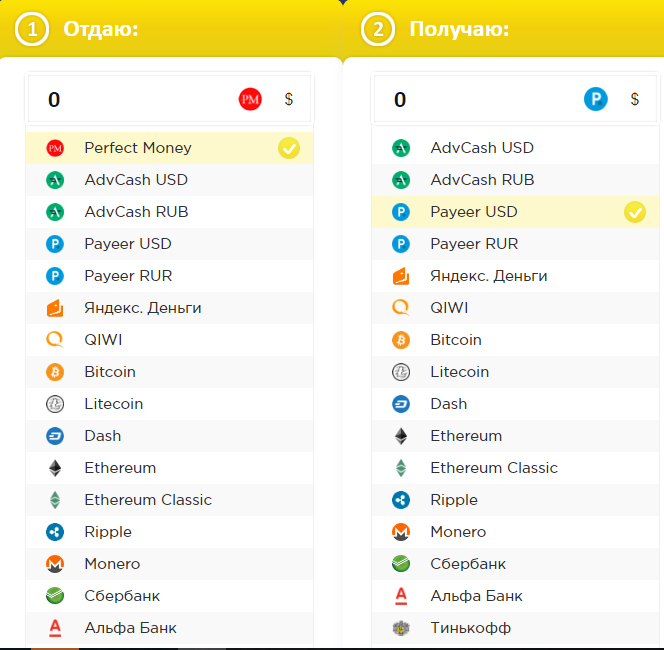Viewport: 664px width, 650px height.
Task: Click the Тинькофф crest icon in the Получаю list
Action: pos(401,628)
